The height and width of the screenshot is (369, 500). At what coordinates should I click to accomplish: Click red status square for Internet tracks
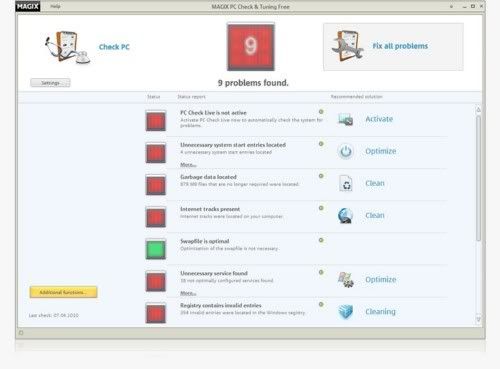point(156,217)
